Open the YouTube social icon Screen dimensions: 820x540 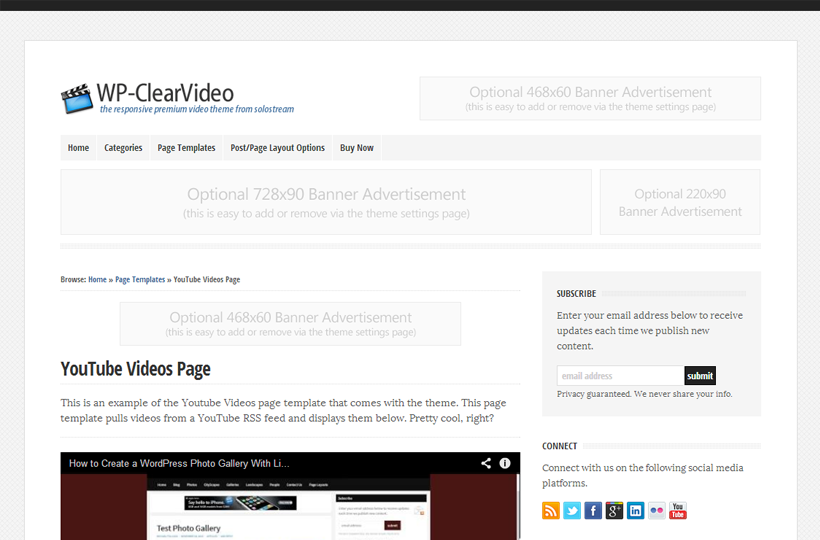click(x=678, y=510)
